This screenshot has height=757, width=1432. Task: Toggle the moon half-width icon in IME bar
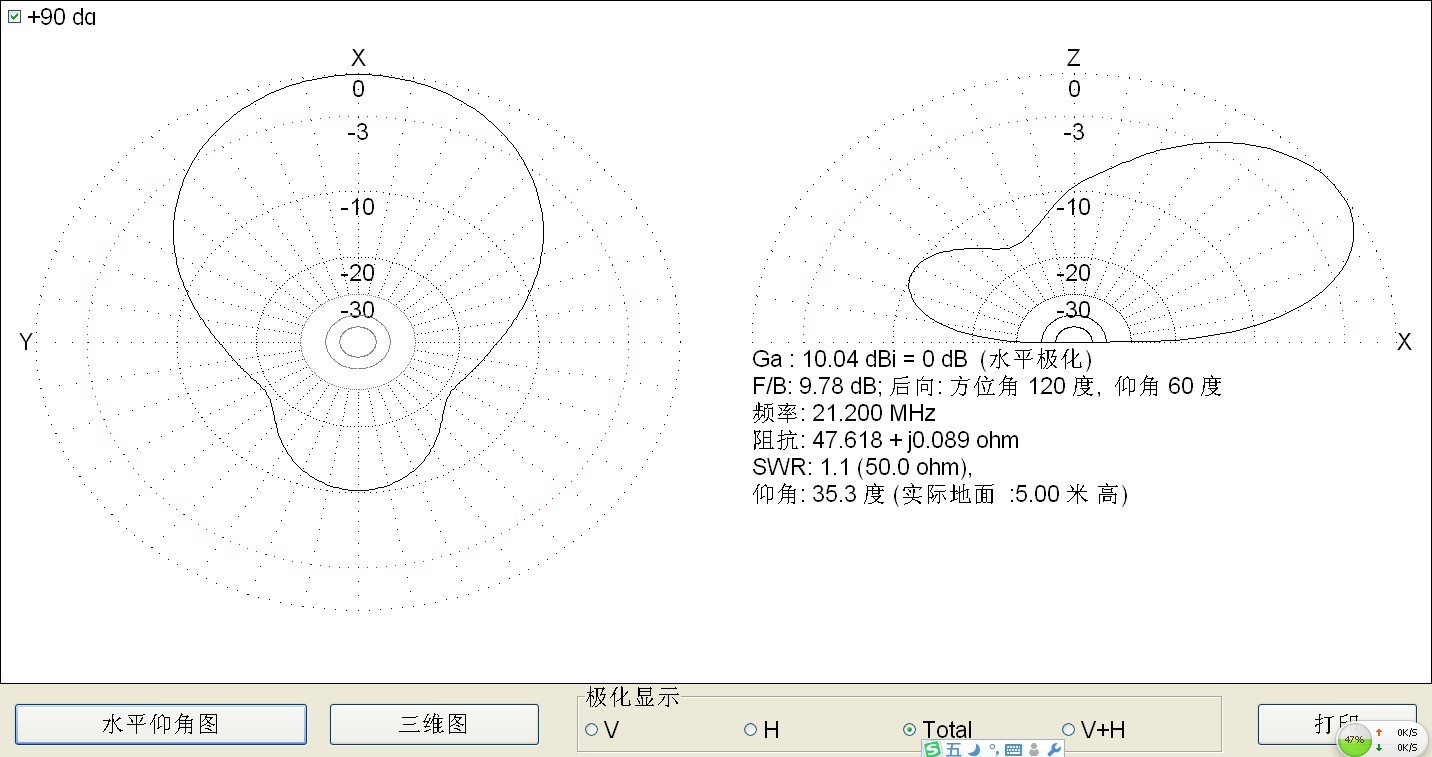click(973, 749)
